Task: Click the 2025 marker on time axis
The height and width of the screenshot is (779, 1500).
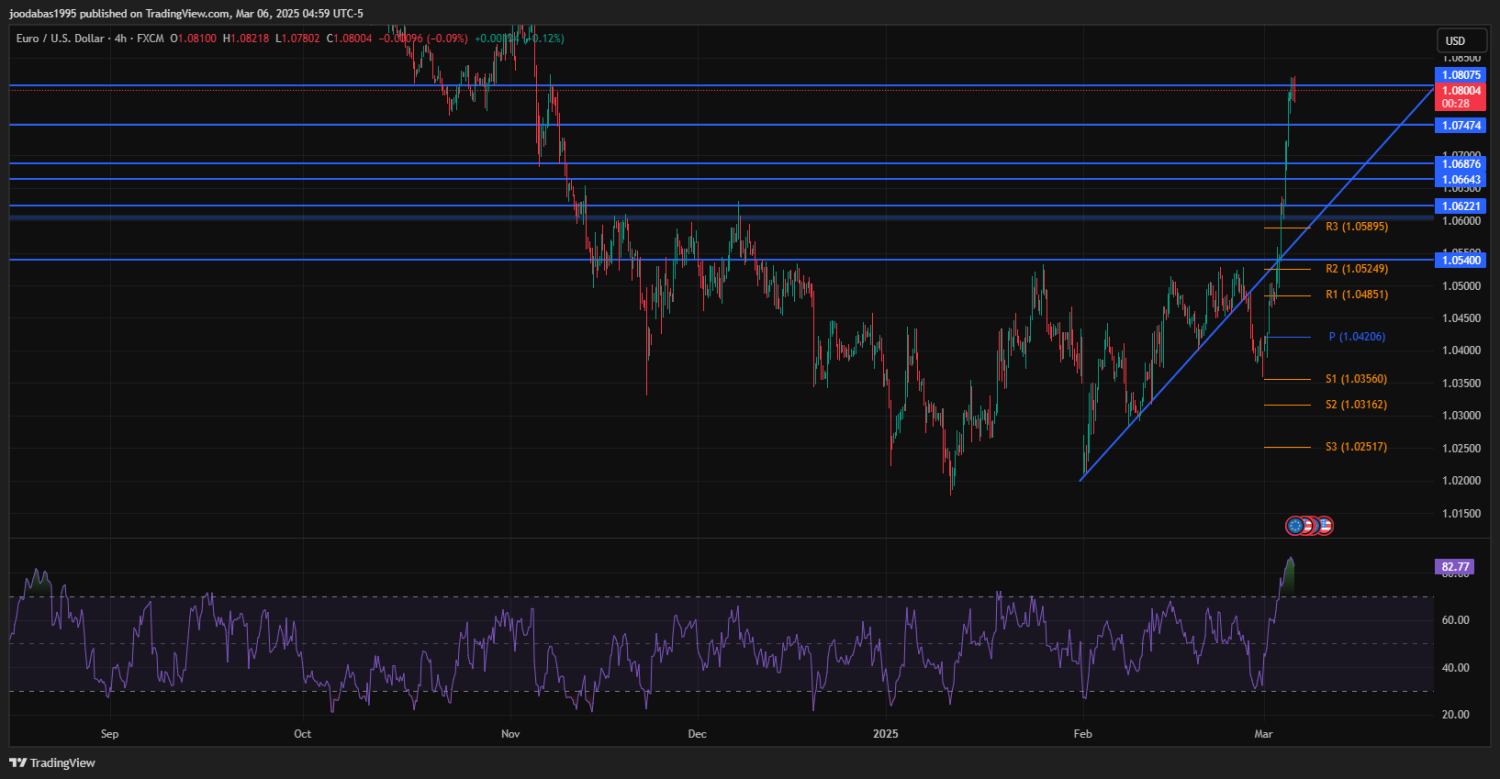Action: 886,734
